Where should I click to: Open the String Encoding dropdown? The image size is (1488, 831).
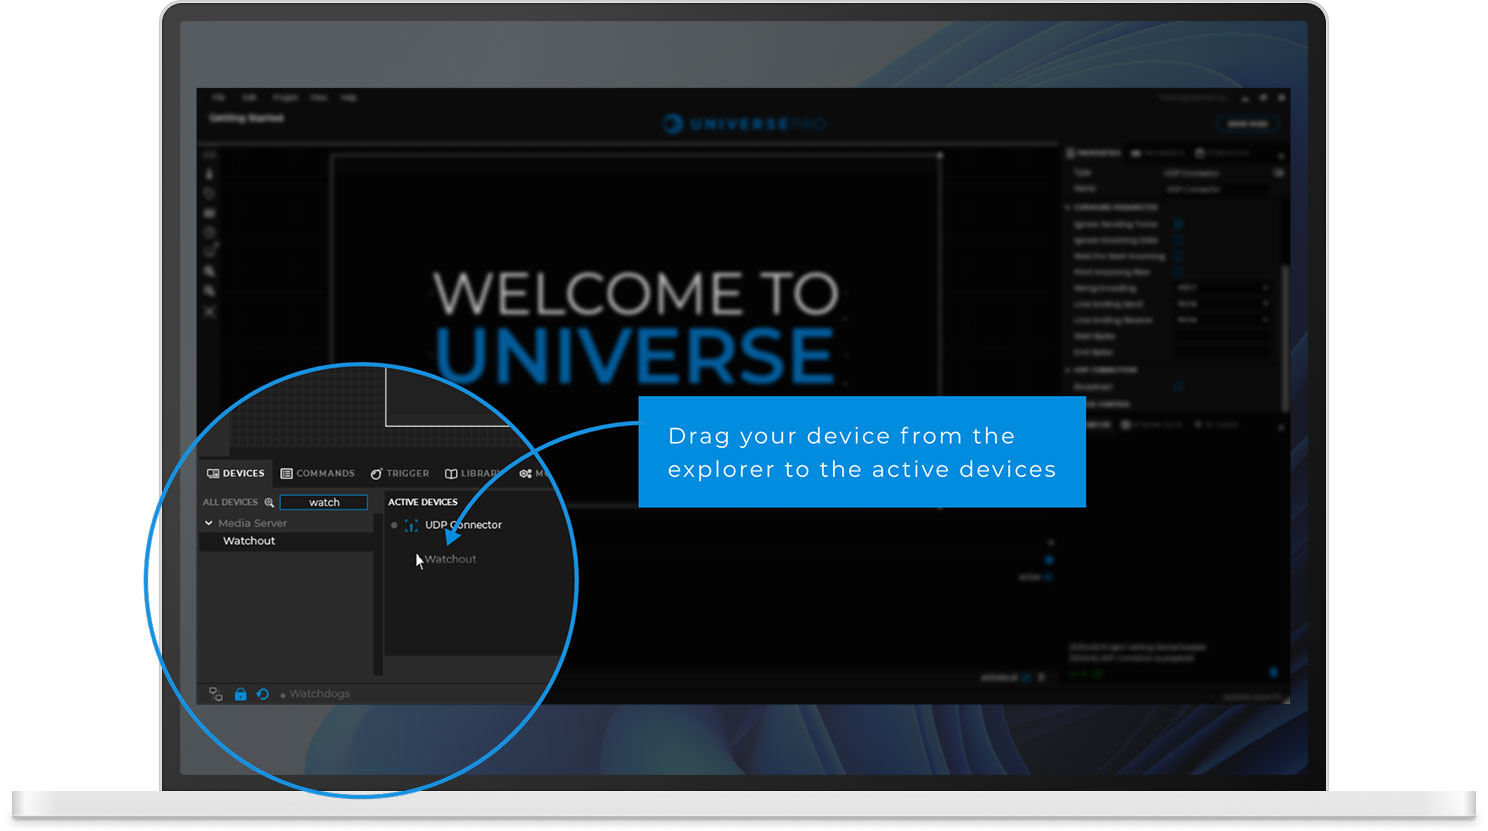click(x=1222, y=287)
